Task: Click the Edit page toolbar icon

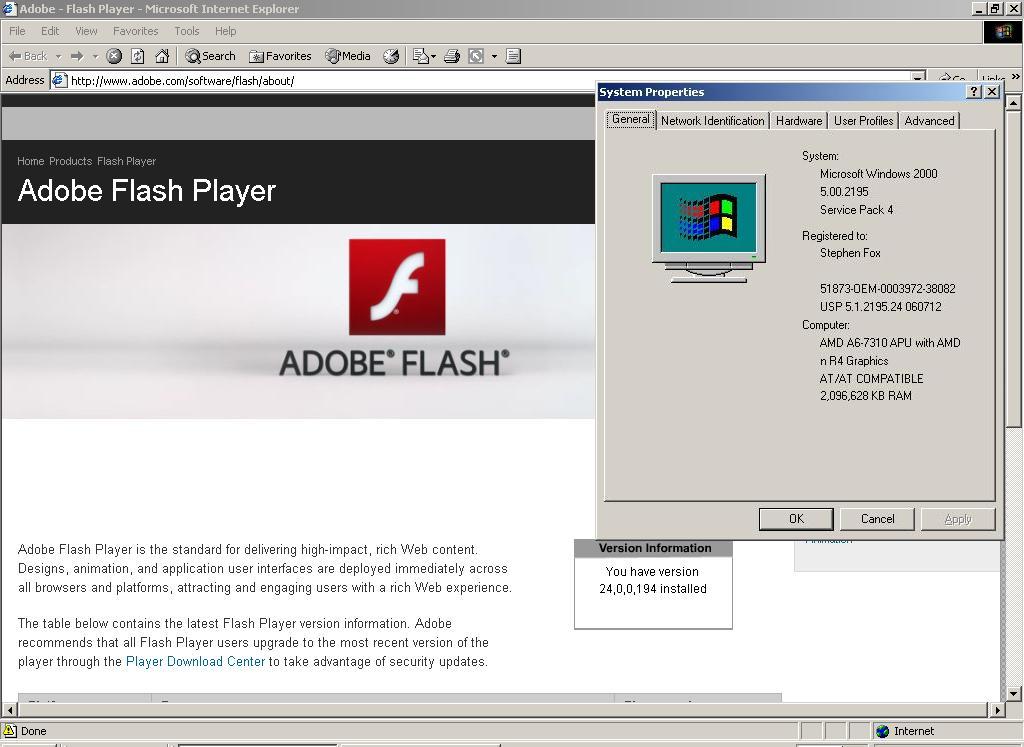Action: coord(476,56)
